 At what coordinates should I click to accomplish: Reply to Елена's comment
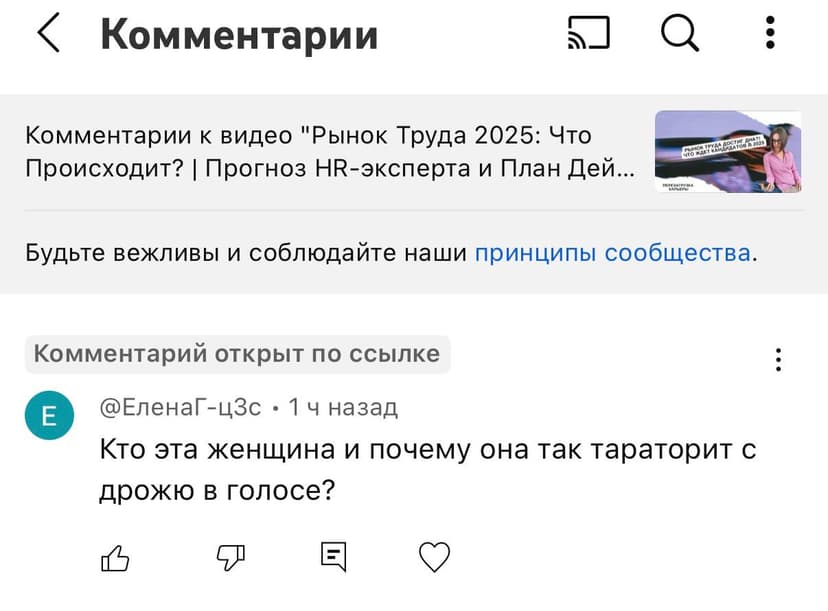click(x=334, y=556)
